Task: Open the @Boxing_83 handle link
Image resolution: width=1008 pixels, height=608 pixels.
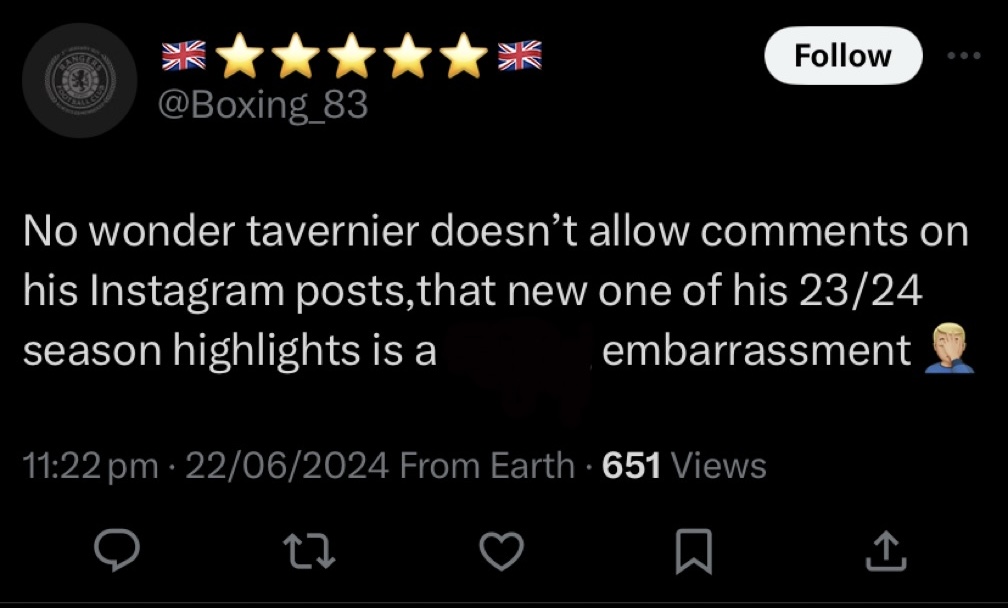Action: 263,105
